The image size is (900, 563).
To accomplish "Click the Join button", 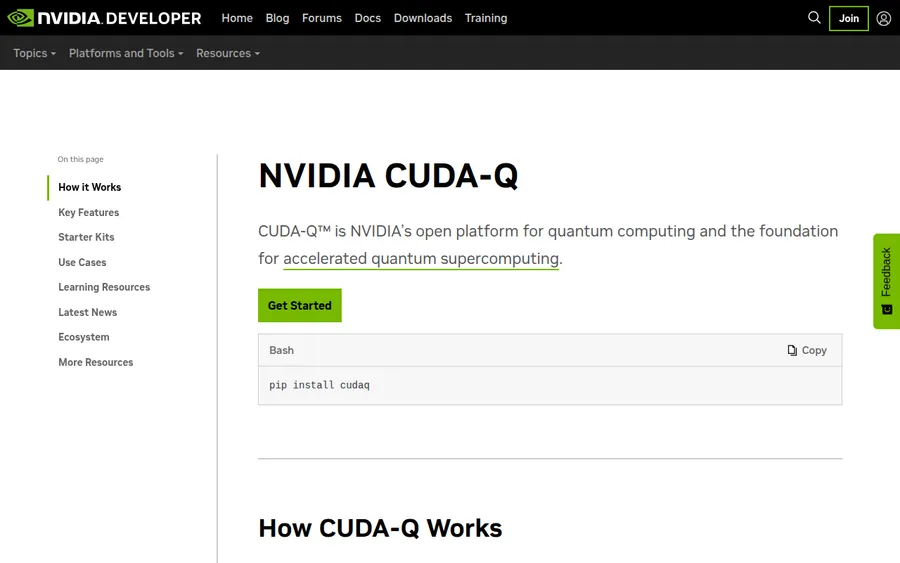I will tap(848, 18).
